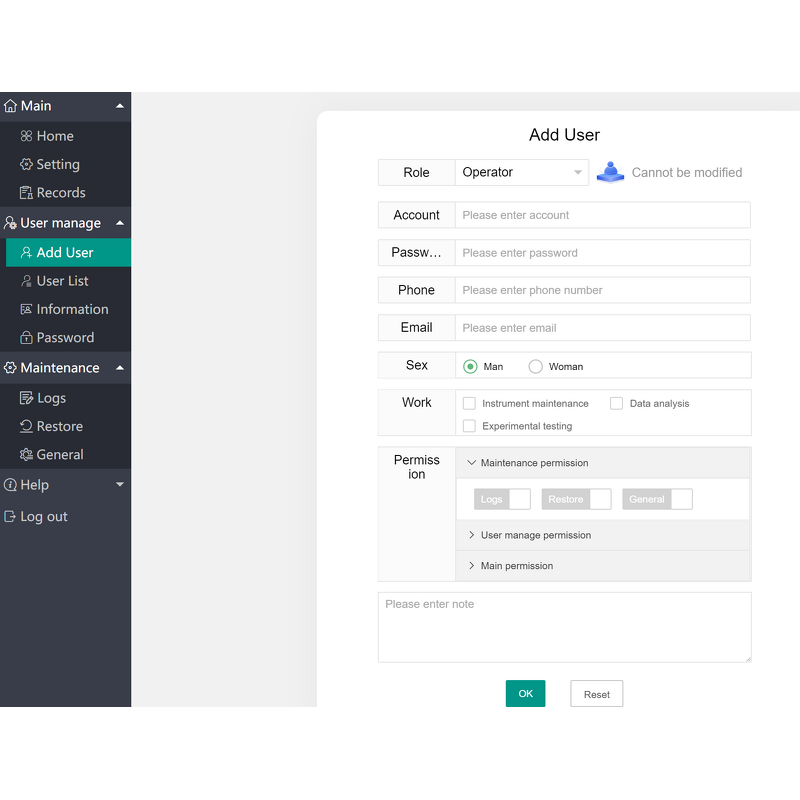The image size is (800, 800).
Task: Click the Home icon in sidebar
Action: click(x=27, y=136)
